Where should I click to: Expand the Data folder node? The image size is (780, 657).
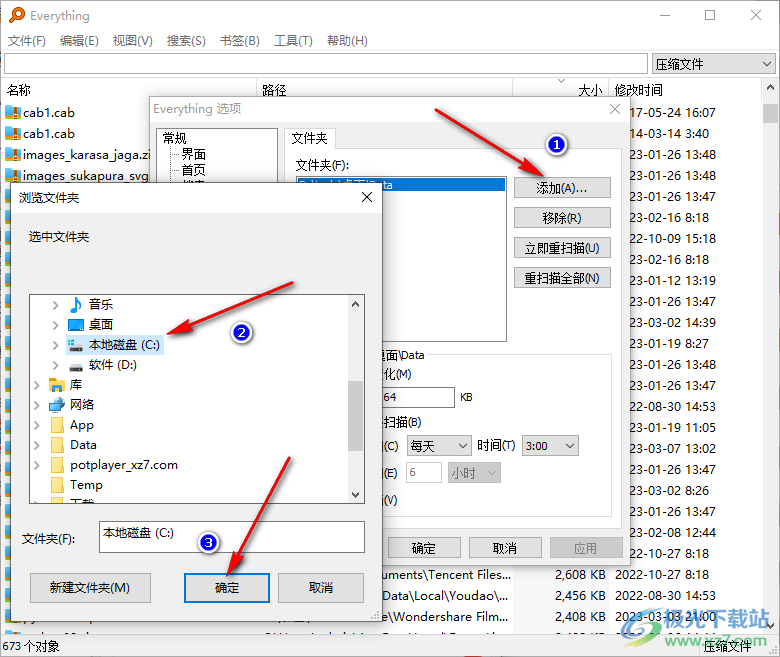pyautogui.click(x=36, y=445)
